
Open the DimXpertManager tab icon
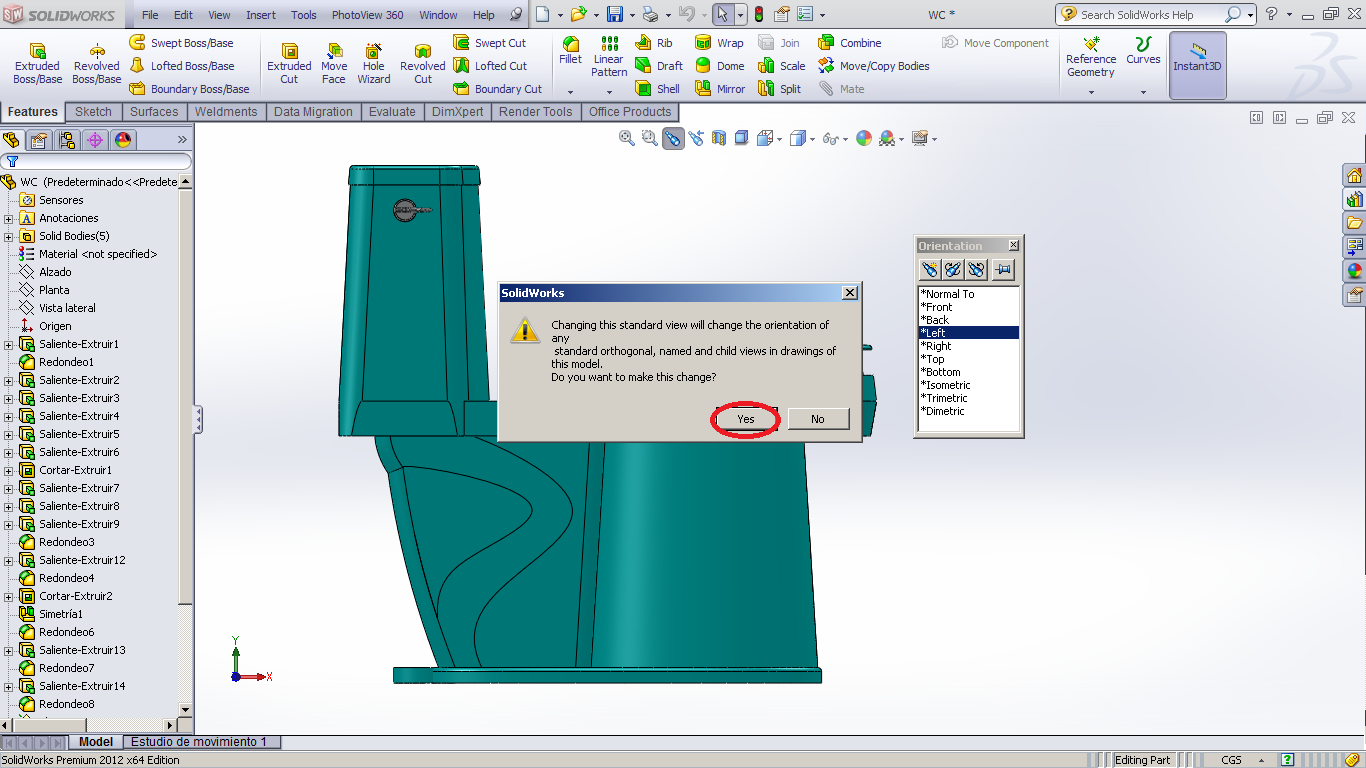coord(95,140)
